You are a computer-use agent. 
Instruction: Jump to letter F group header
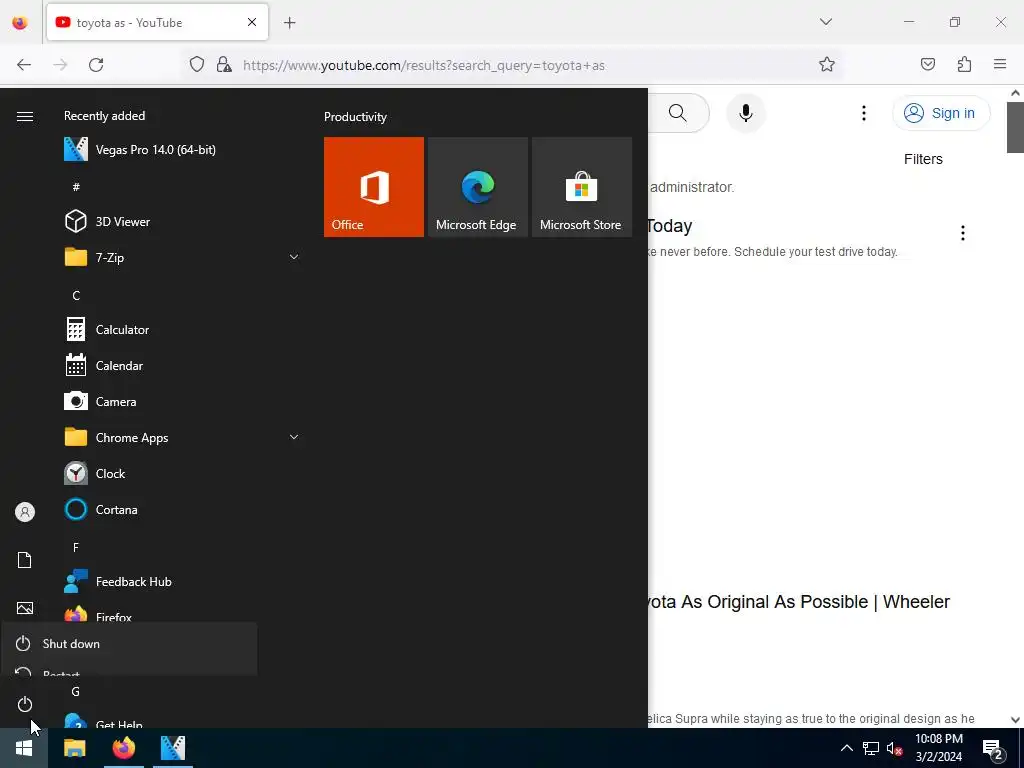76,547
